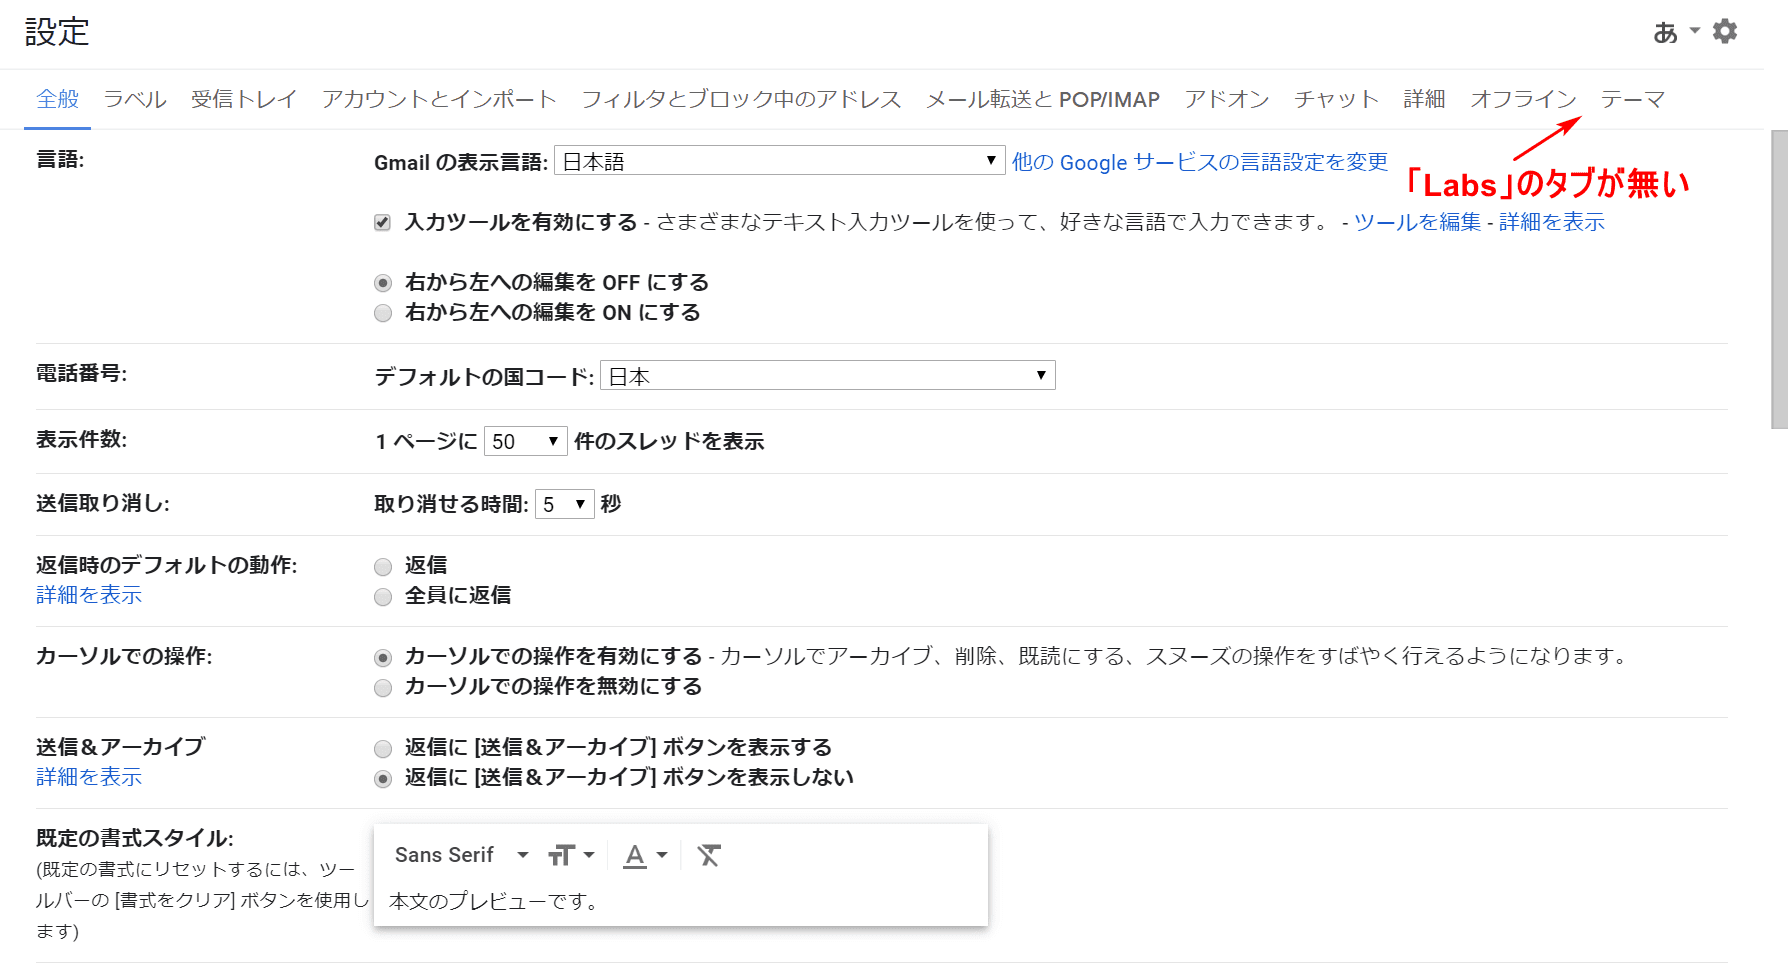
Task: Click the text color A icon
Action: 635,855
